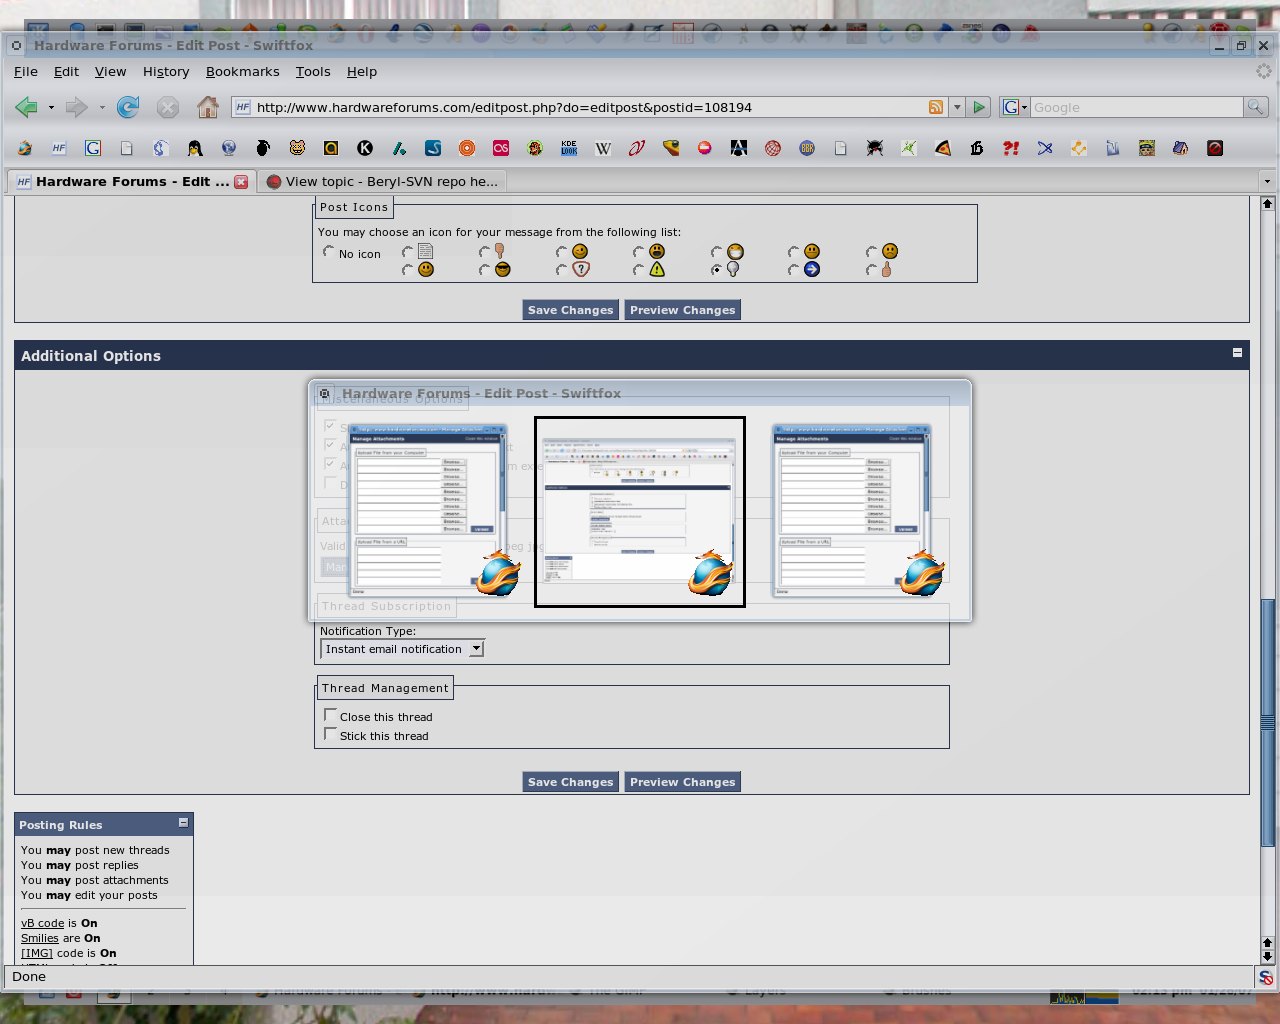Close the Hardware Forums tab with red X
Screen dimensions: 1280x1024
click(241, 182)
